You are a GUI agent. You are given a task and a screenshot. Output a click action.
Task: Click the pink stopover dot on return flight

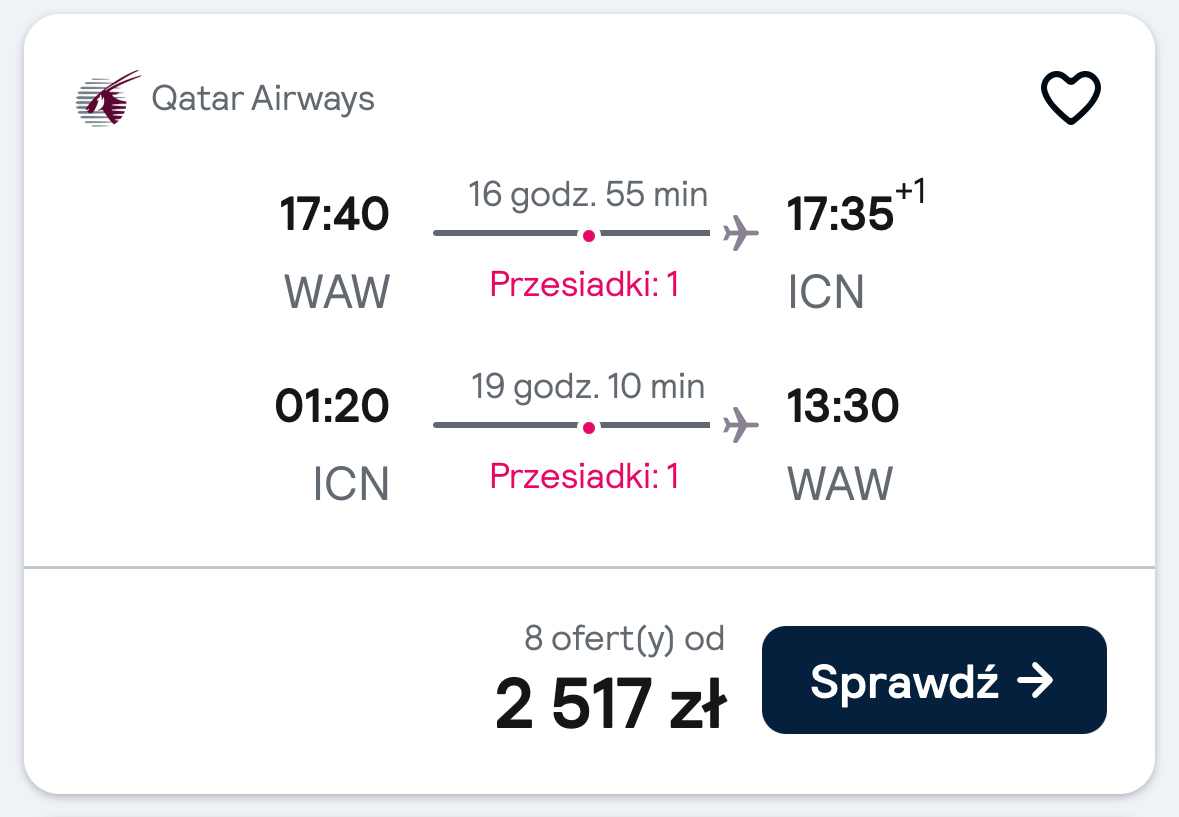[x=589, y=428]
